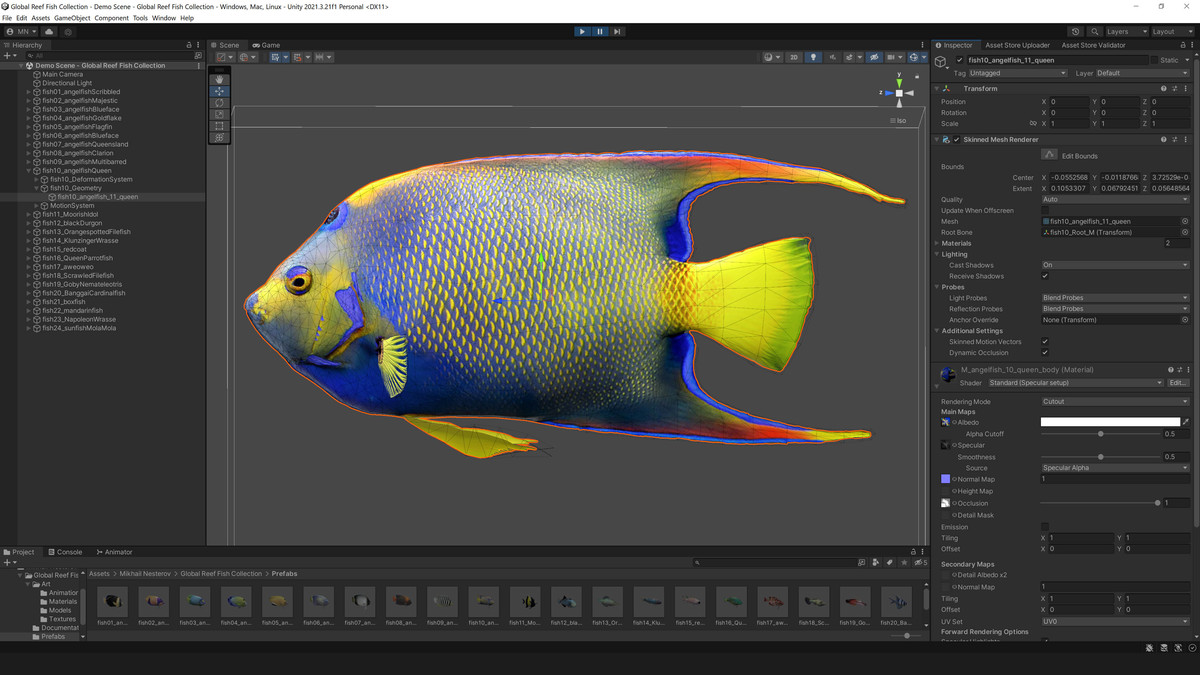Open the Cast Shadows dropdown set to On

[1115, 265]
